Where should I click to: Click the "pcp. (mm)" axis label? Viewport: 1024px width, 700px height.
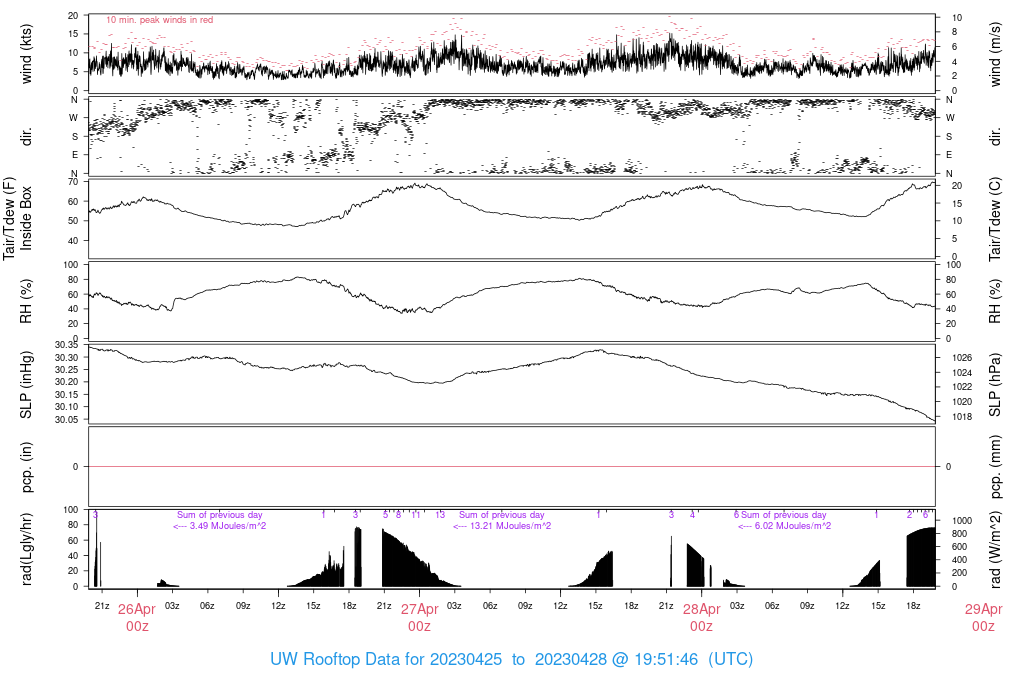tap(995, 467)
